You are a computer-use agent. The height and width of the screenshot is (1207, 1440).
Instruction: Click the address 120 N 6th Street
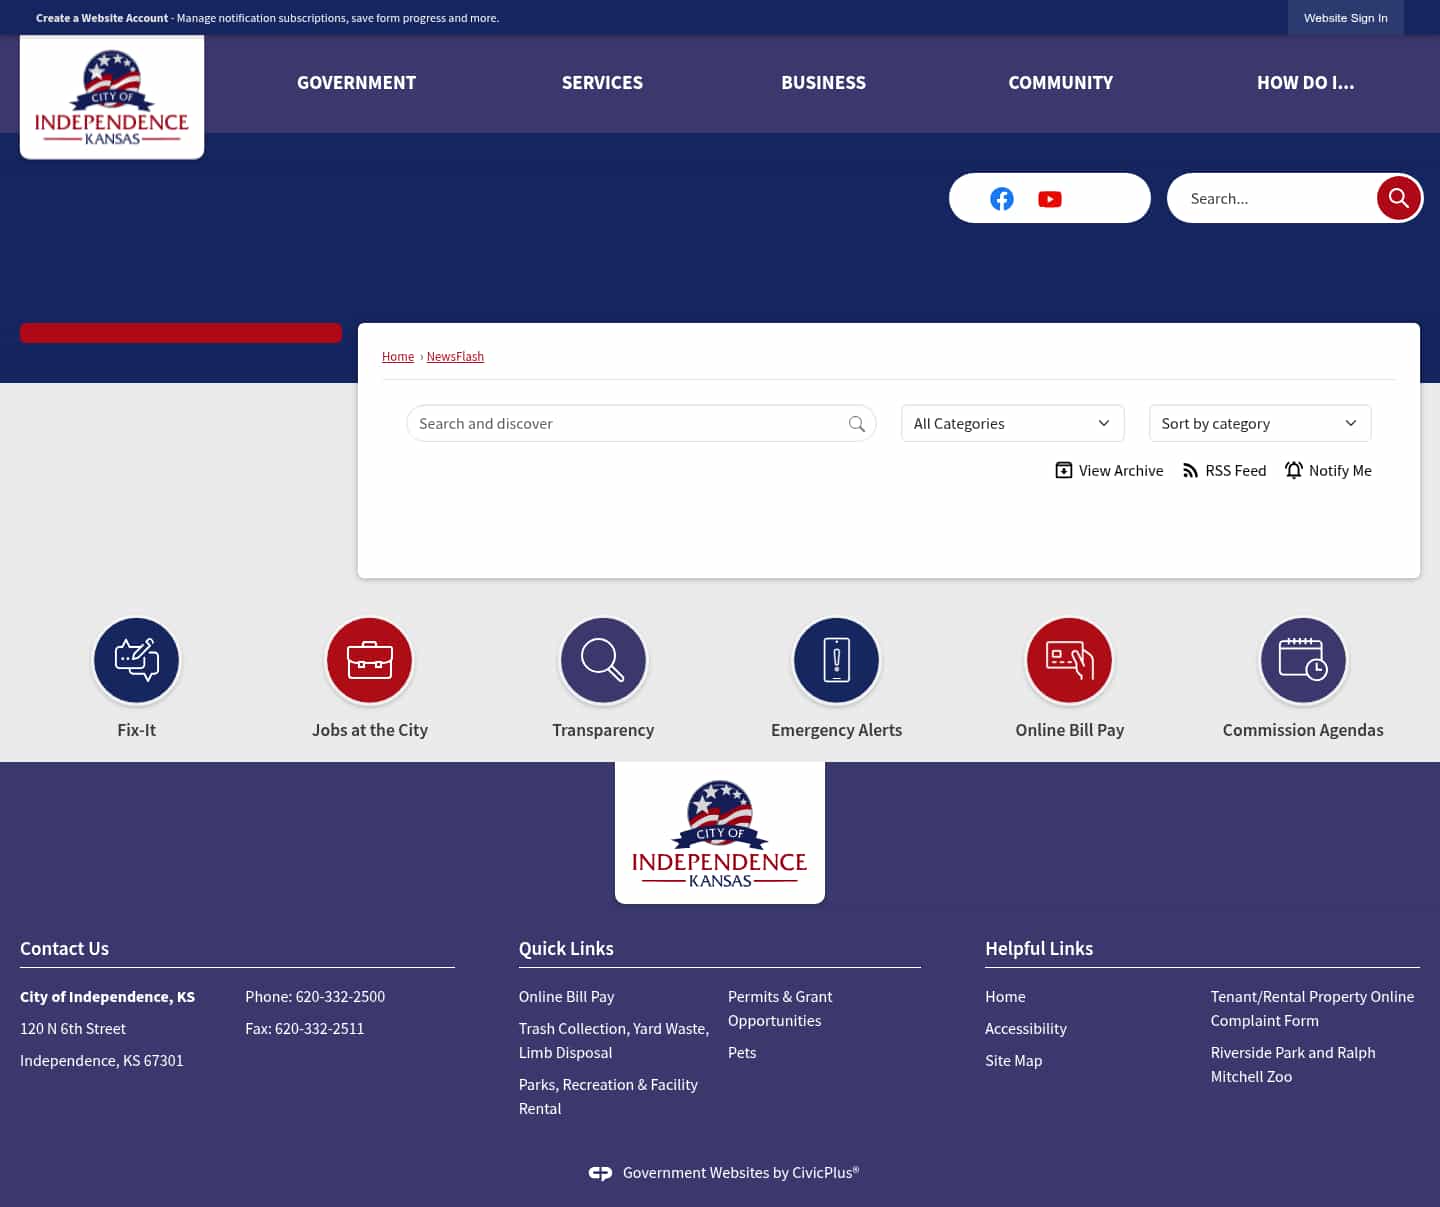(73, 1029)
